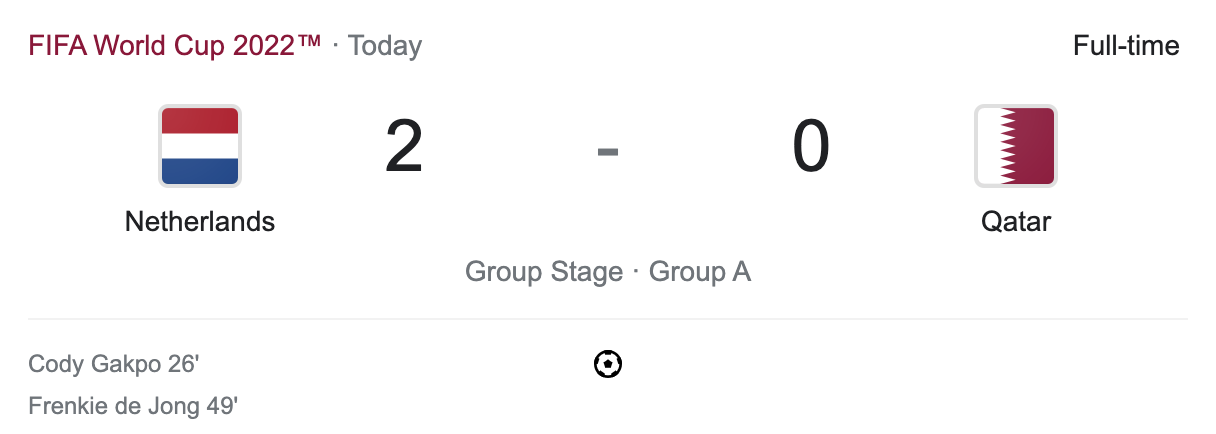This screenshot has height=434, width=1216.
Task: Click the 26' goal minute
Action: tap(184, 364)
